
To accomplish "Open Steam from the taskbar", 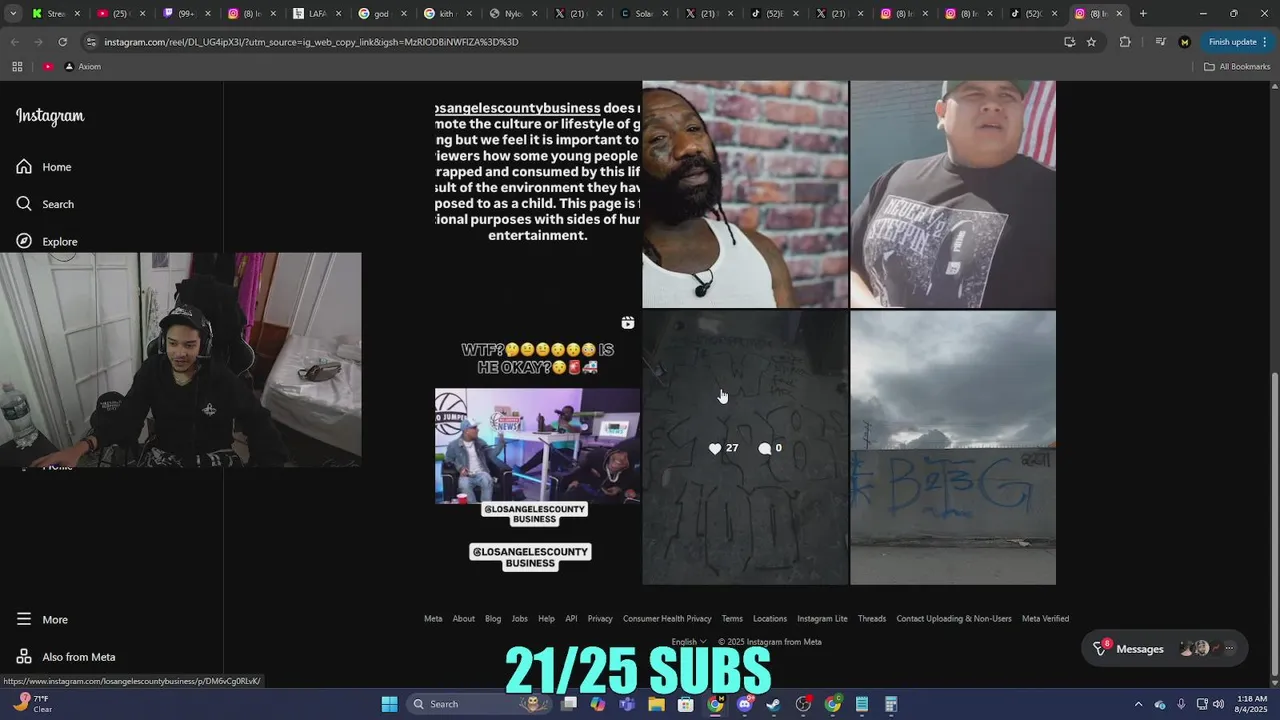I will click(x=773, y=704).
